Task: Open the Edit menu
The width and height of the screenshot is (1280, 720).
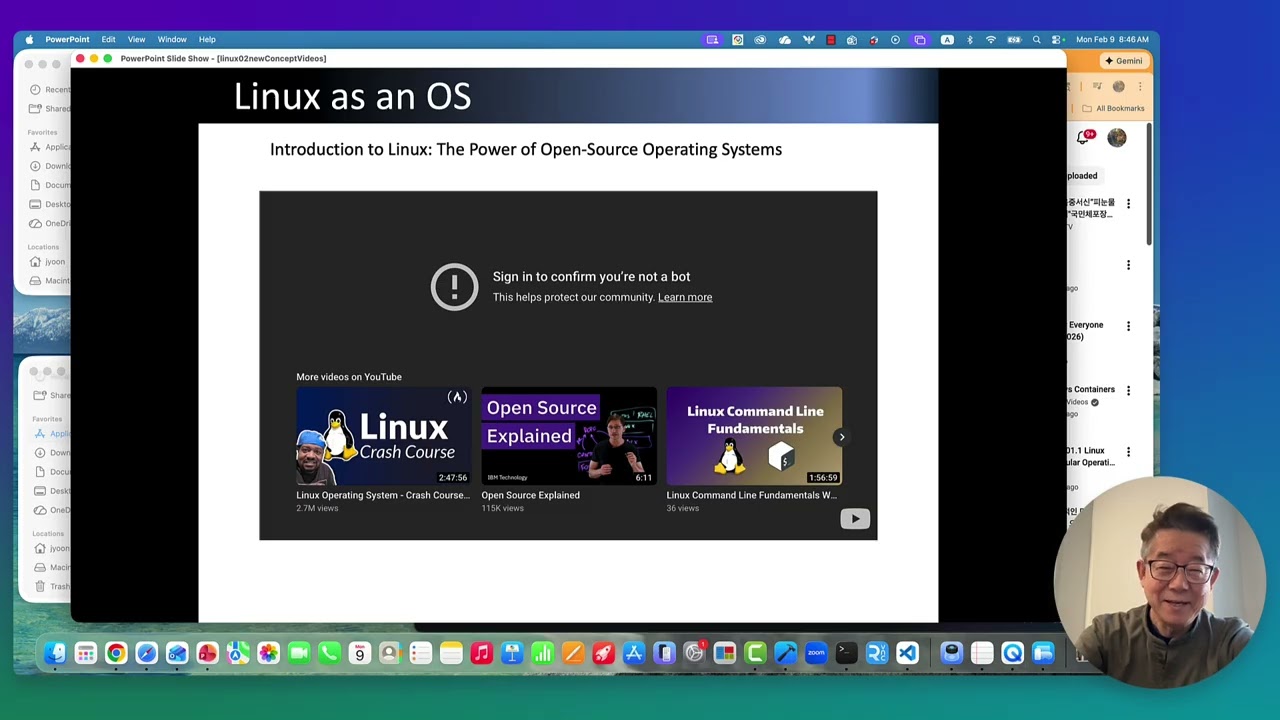Action: tap(108, 40)
